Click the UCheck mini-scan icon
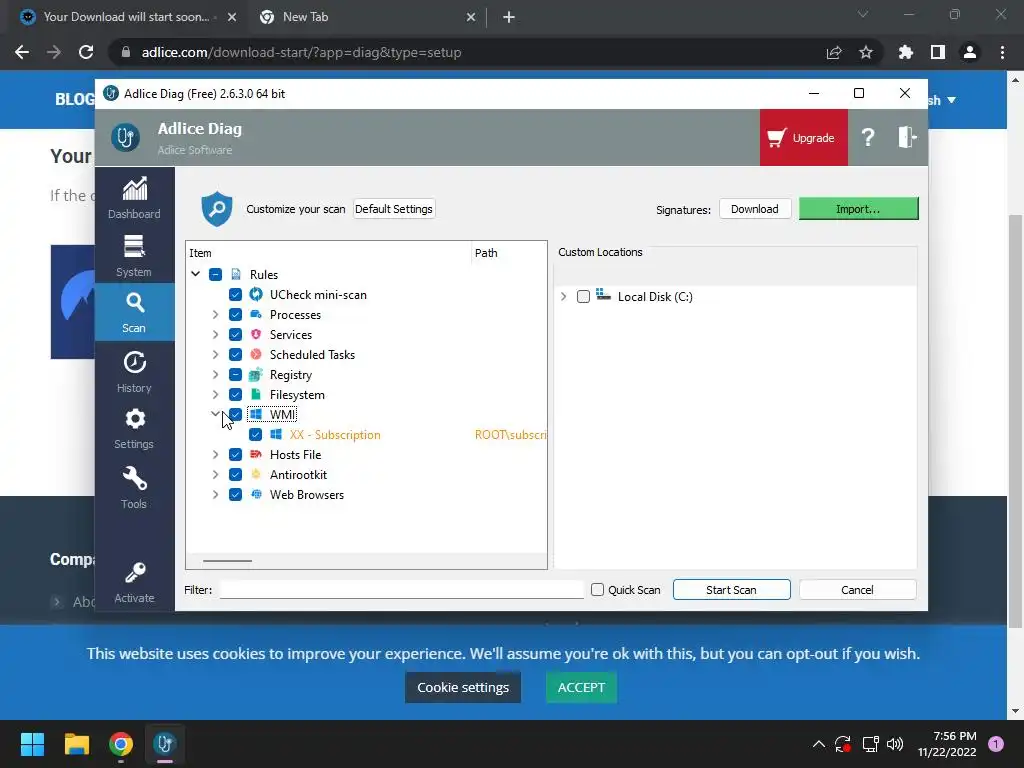The image size is (1024, 768). 256,295
